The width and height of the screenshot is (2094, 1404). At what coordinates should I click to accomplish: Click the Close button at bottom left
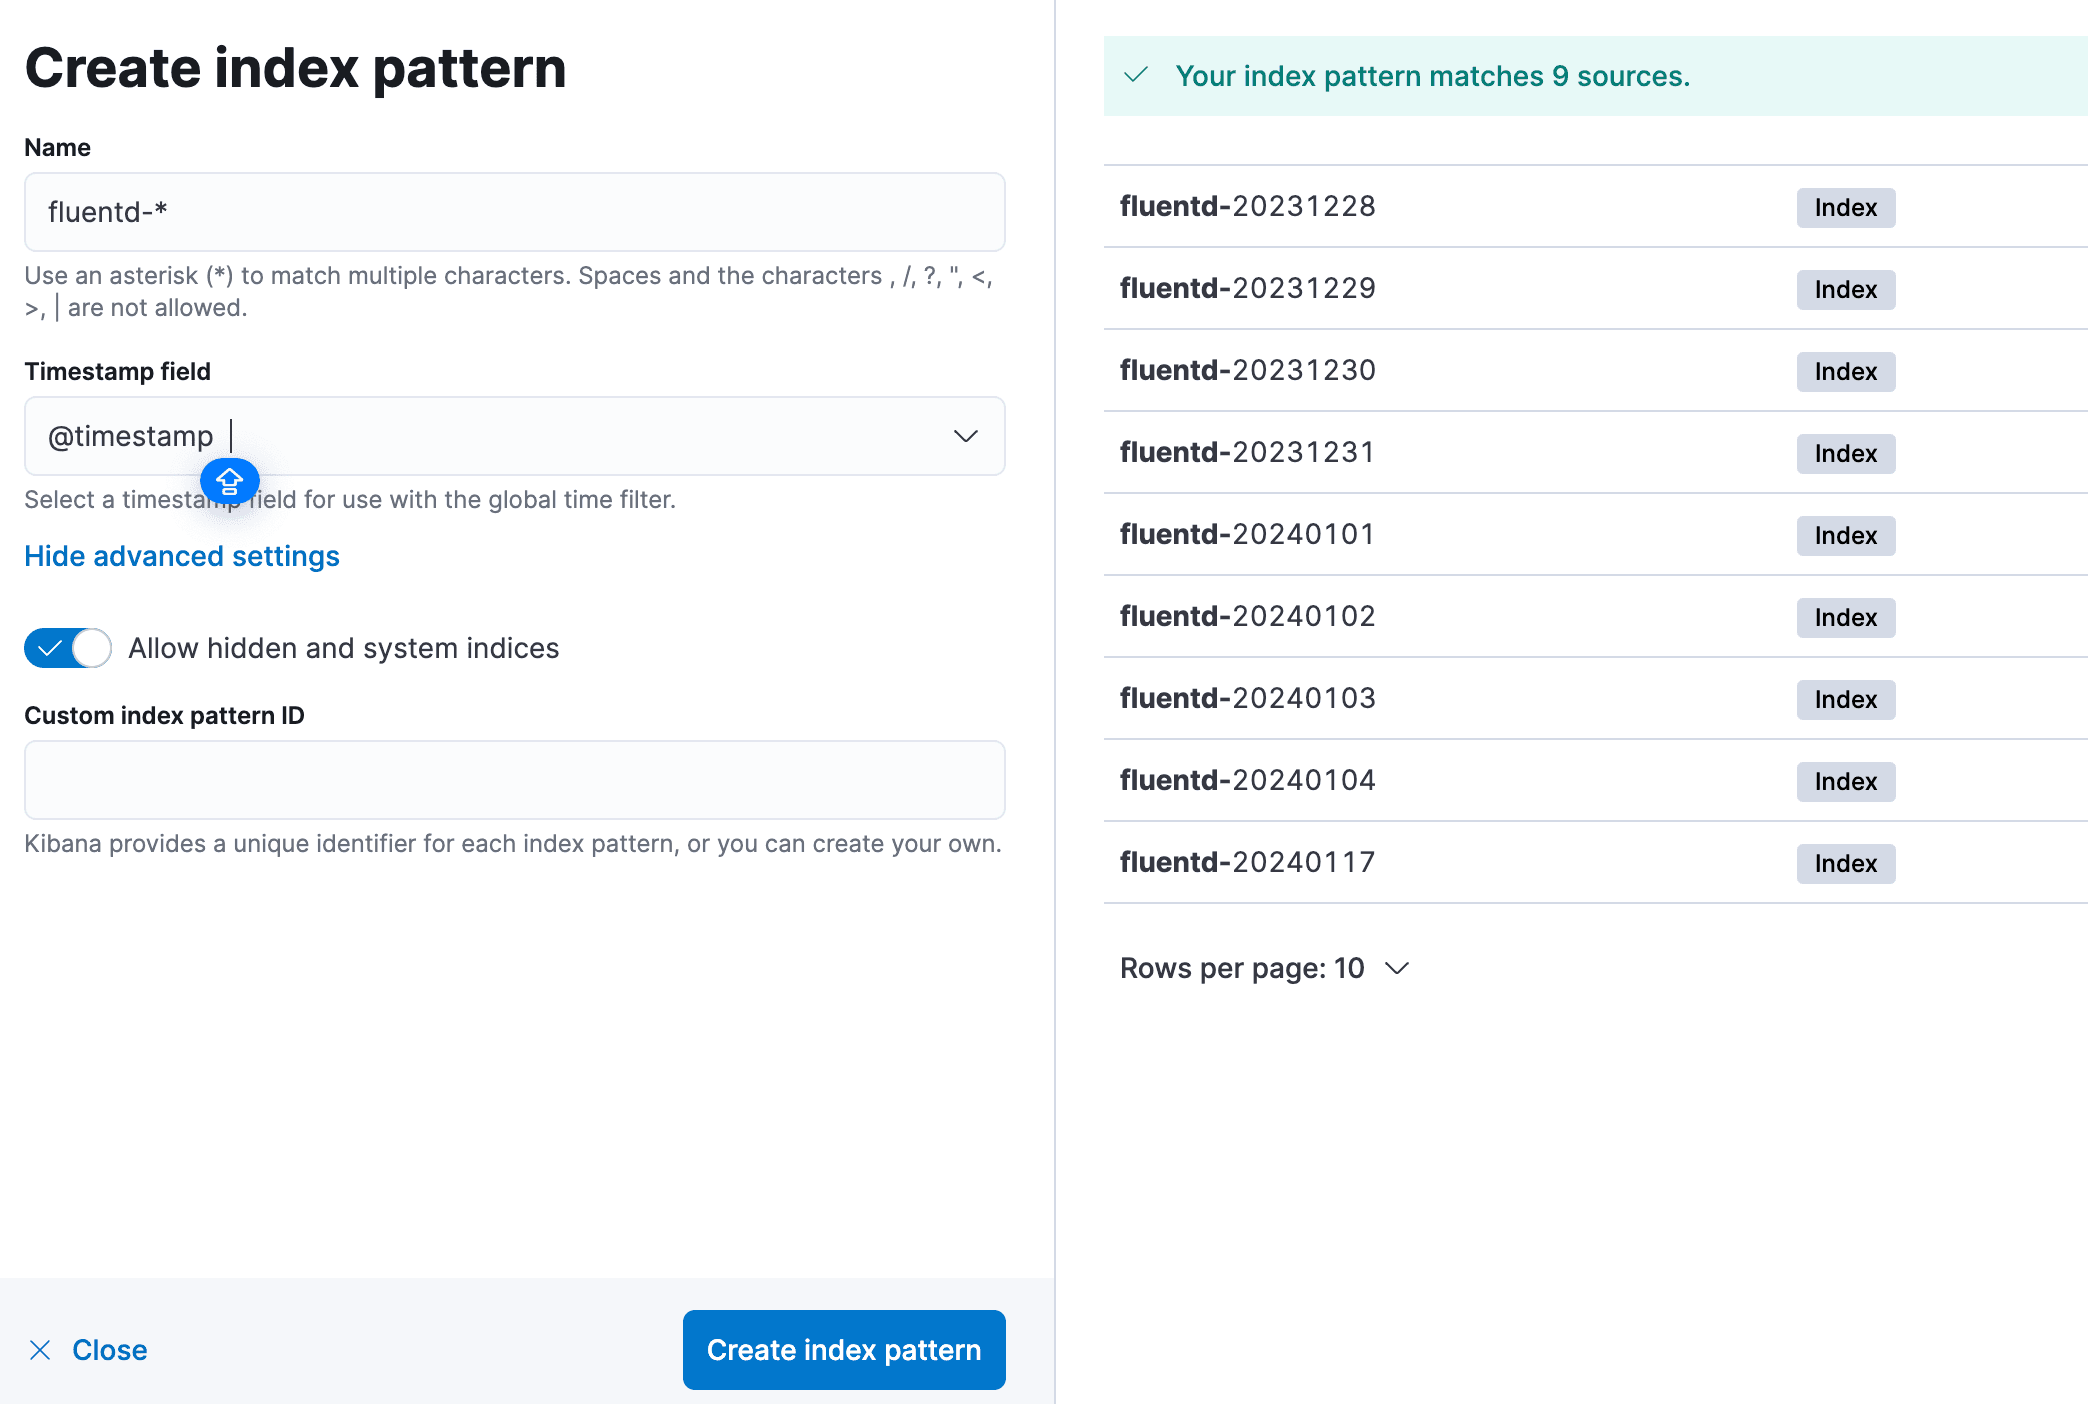[88, 1350]
